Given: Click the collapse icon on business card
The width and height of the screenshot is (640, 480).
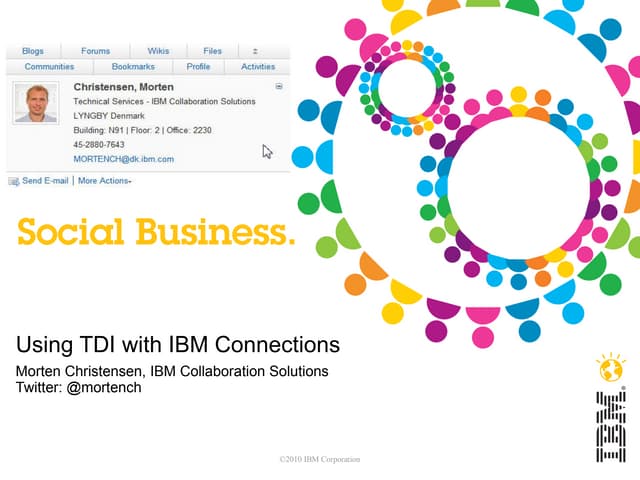Looking at the screenshot, I should coord(279,87).
